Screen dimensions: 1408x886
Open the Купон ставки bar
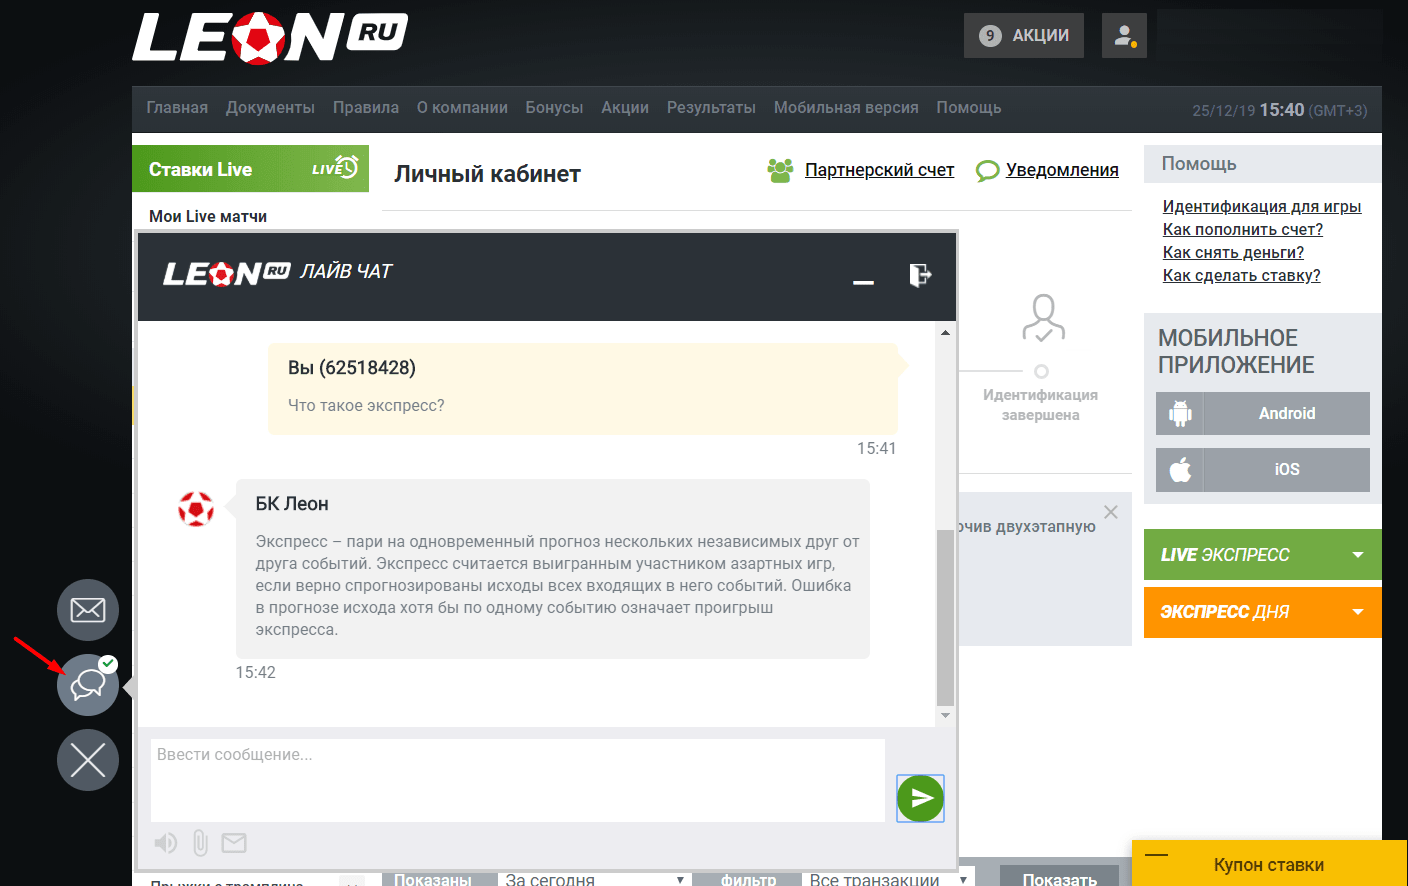[x=1269, y=863]
